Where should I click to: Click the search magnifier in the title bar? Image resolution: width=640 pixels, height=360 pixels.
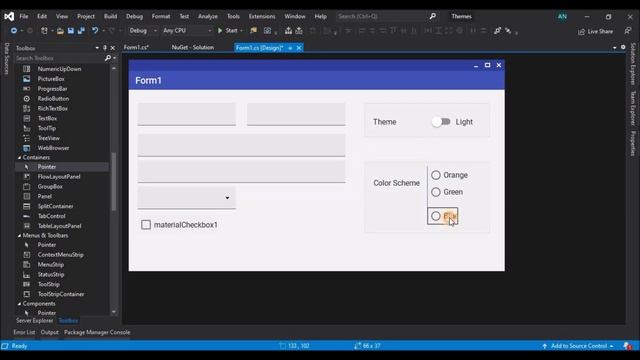[x=433, y=16]
